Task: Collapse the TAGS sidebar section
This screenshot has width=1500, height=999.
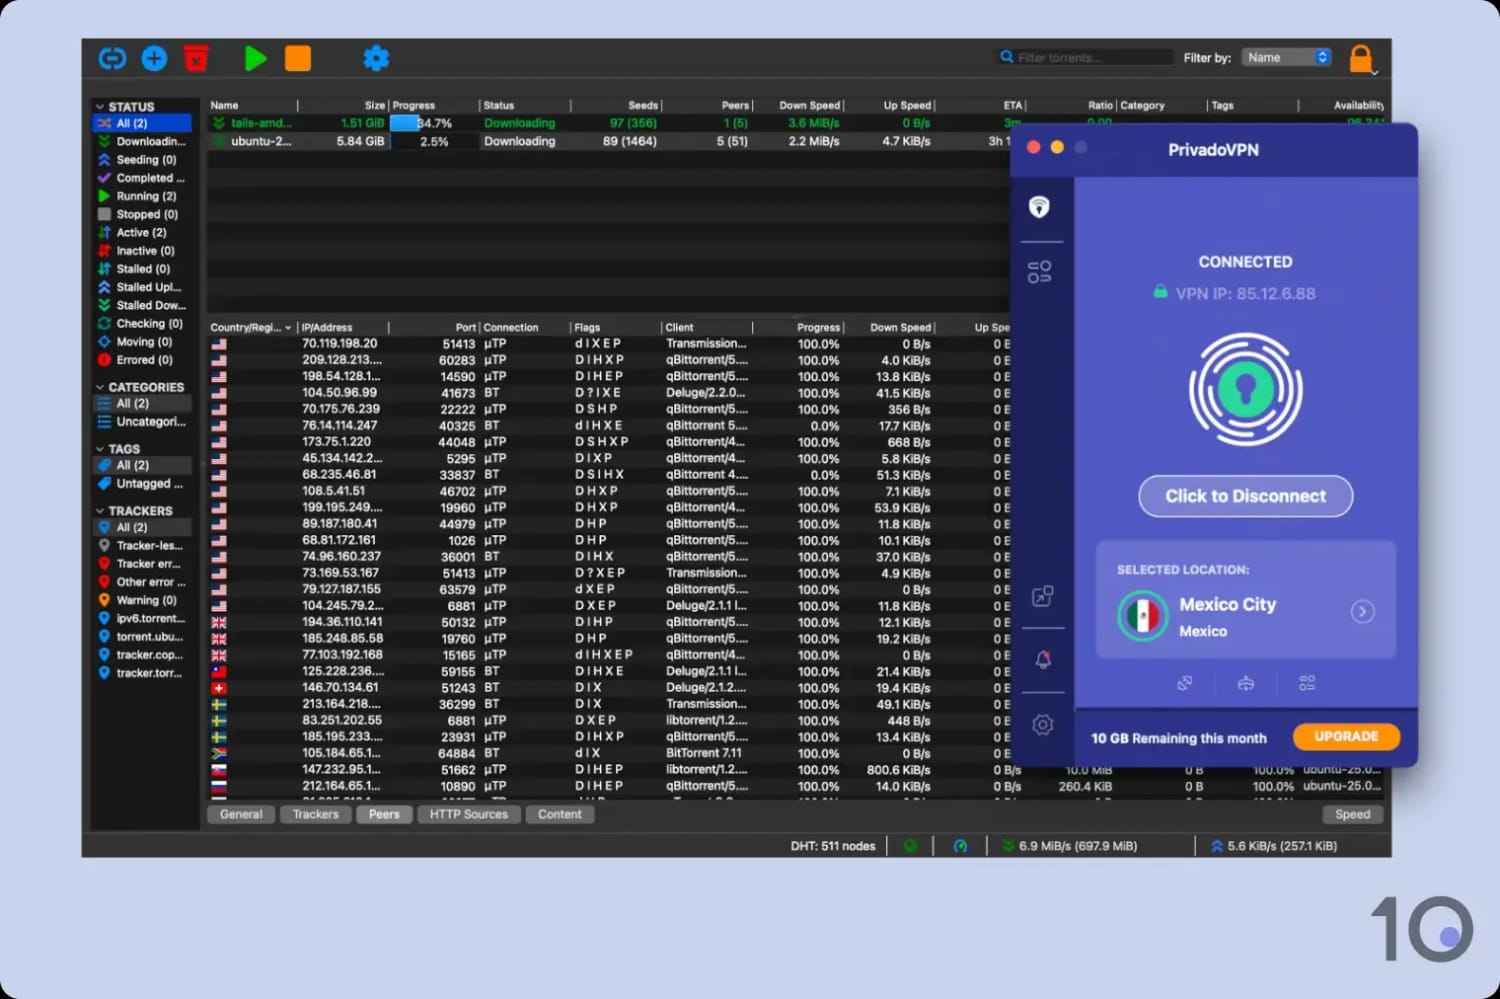Action: click(100, 450)
